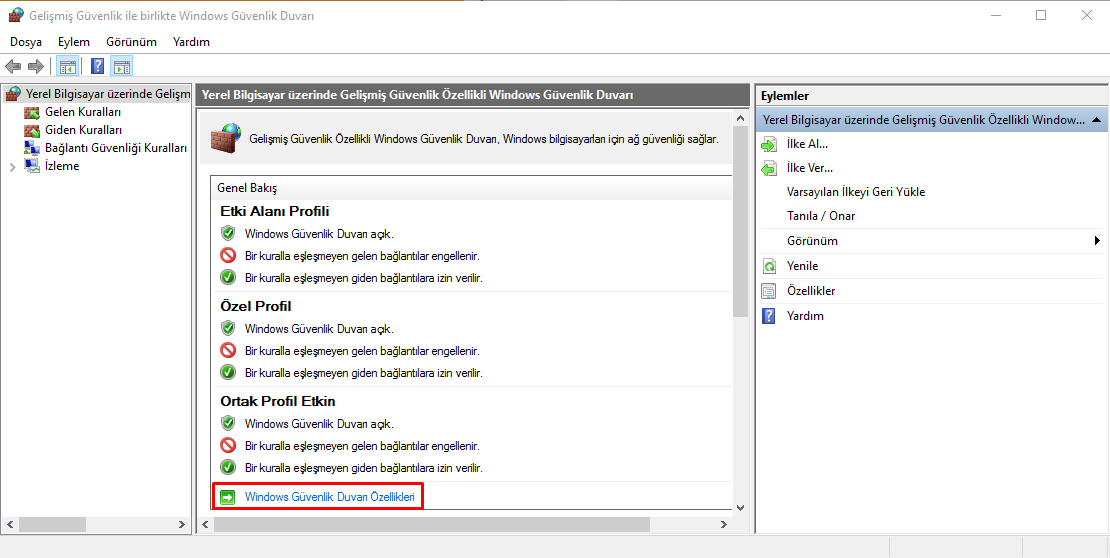This screenshot has height=558, width=1110.
Task: Open the Dosya menu
Action: click(x=26, y=42)
